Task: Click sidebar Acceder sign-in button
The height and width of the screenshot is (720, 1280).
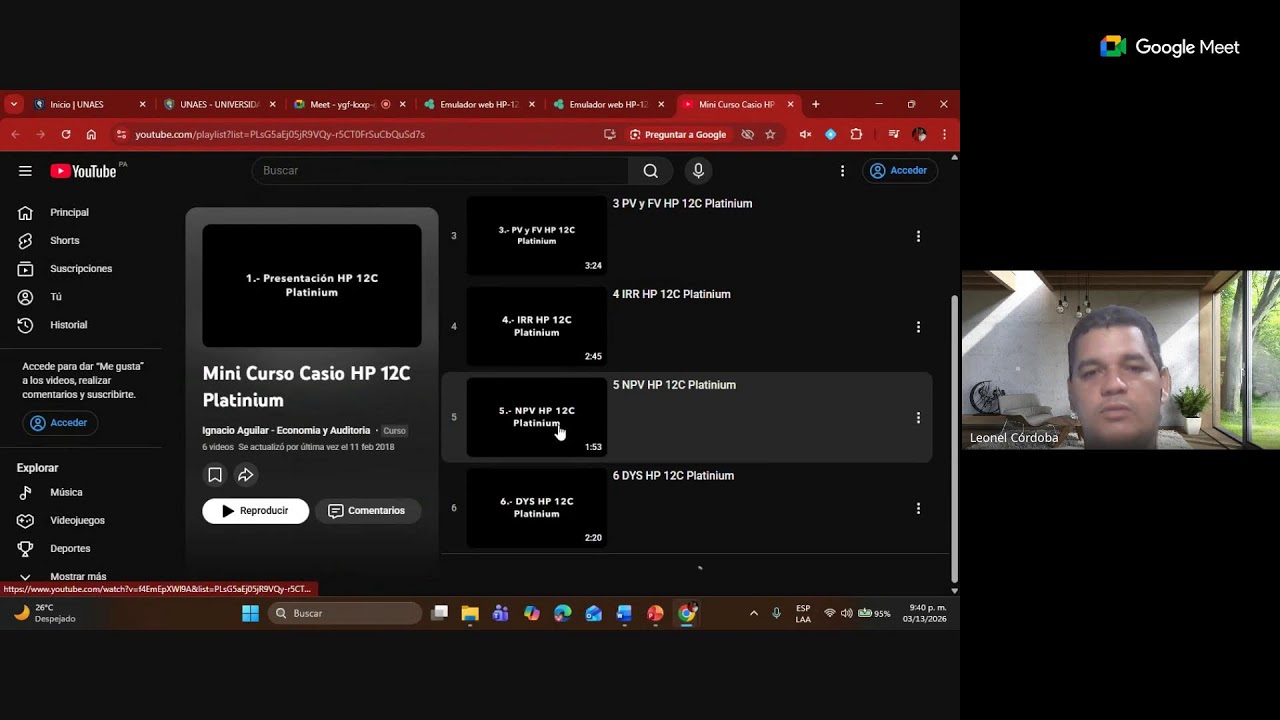Action: coord(59,423)
